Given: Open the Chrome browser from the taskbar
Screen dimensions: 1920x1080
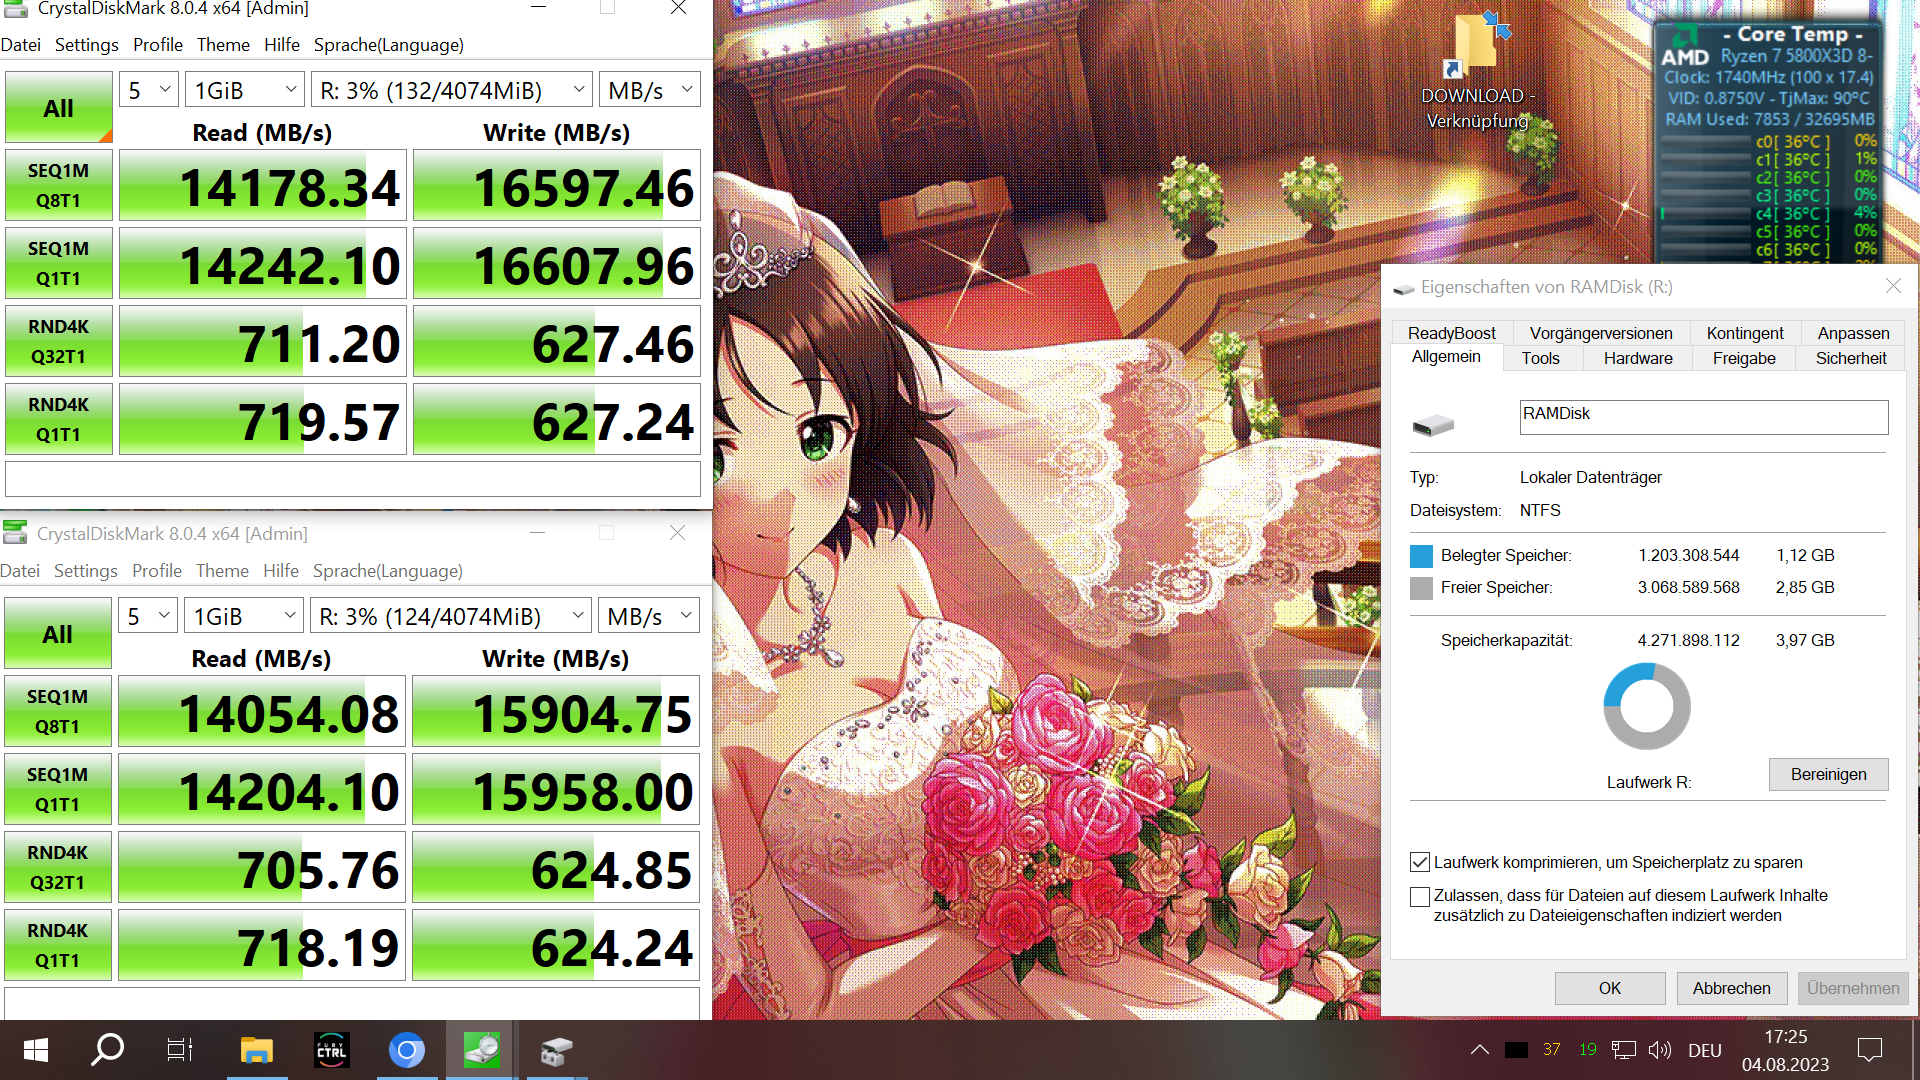Looking at the screenshot, I should [406, 1050].
